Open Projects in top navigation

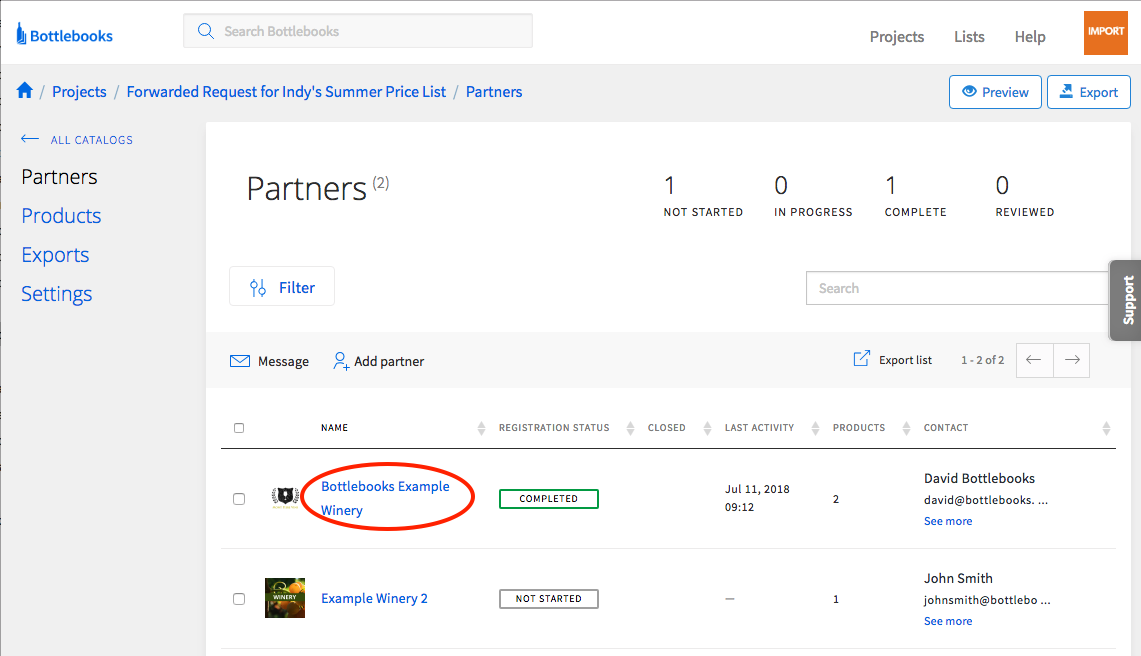tap(896, 36)
